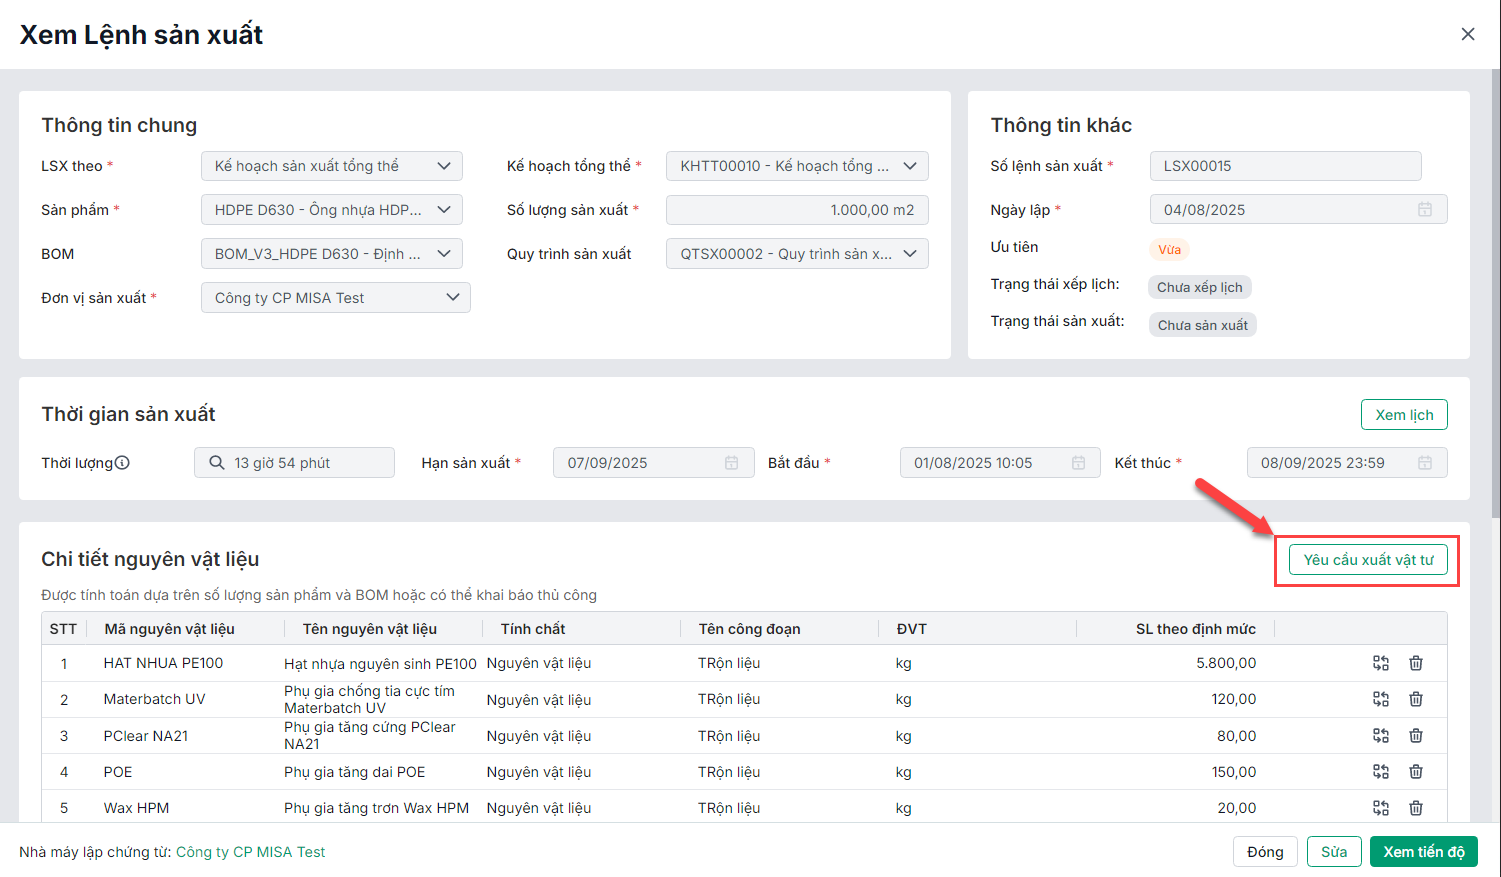Delete the Wax HPM material row
1501x877 pixels.
pos(1416,808)
